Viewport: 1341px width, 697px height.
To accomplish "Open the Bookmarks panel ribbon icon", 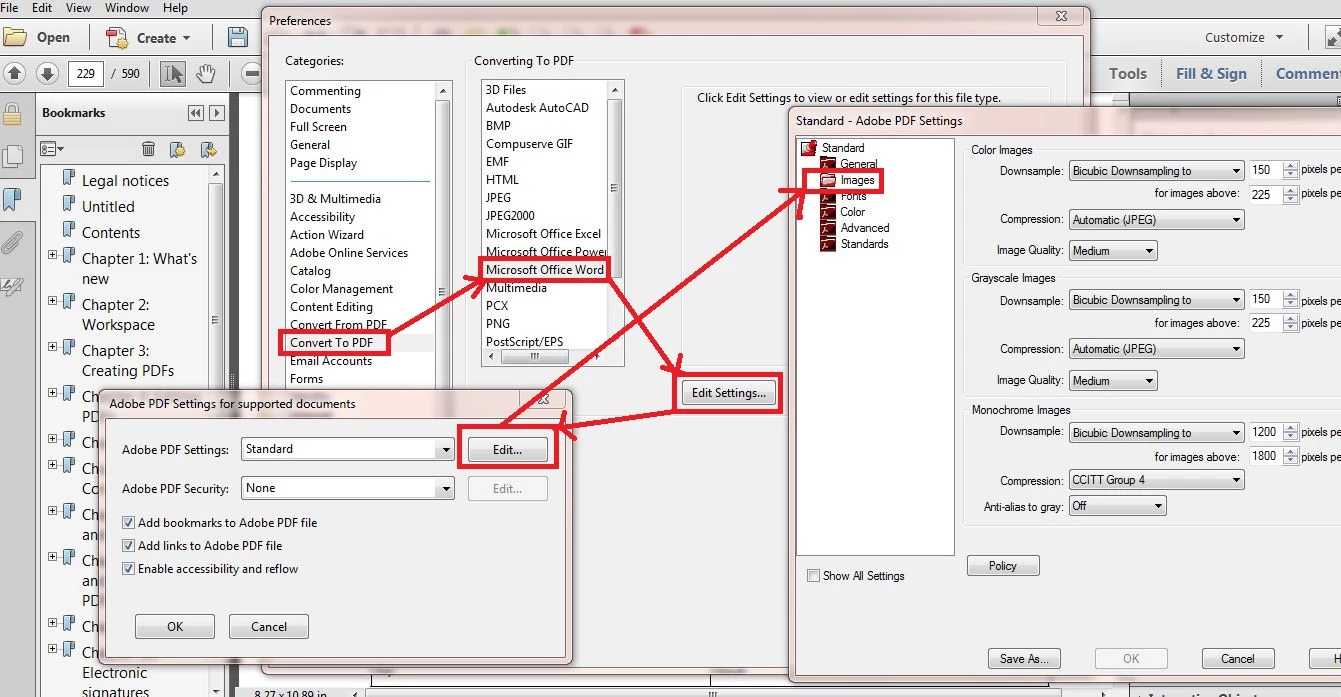I will pos(12,199).
